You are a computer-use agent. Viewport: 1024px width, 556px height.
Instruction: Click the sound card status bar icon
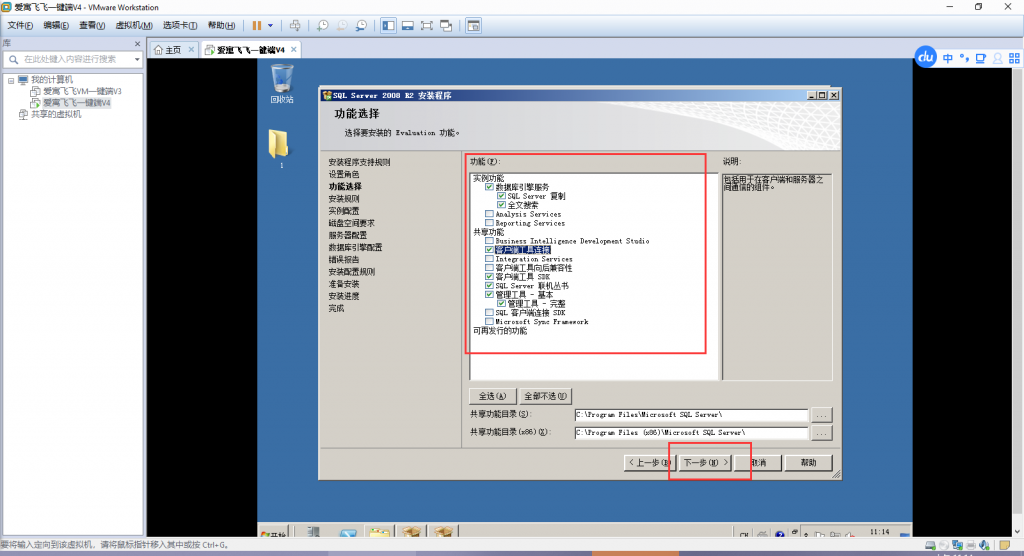tap(984, 545)
